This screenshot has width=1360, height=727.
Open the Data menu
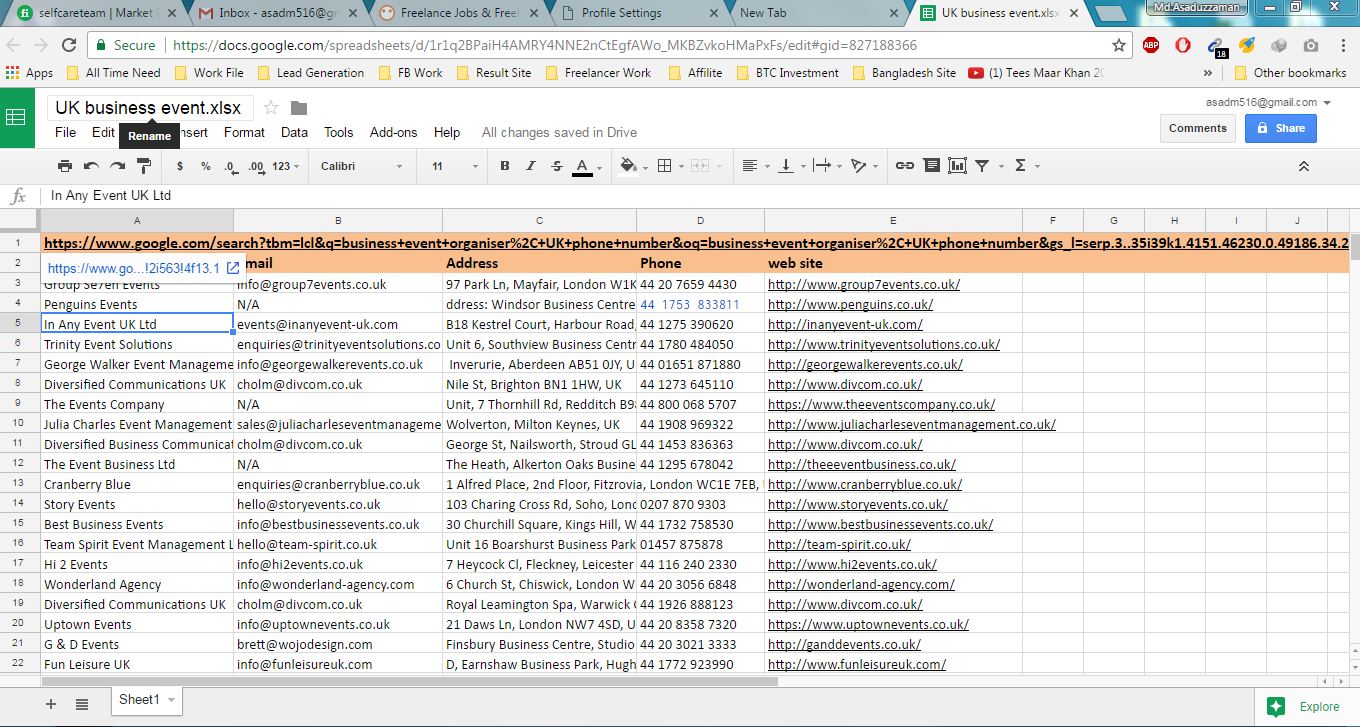(294, 132)
